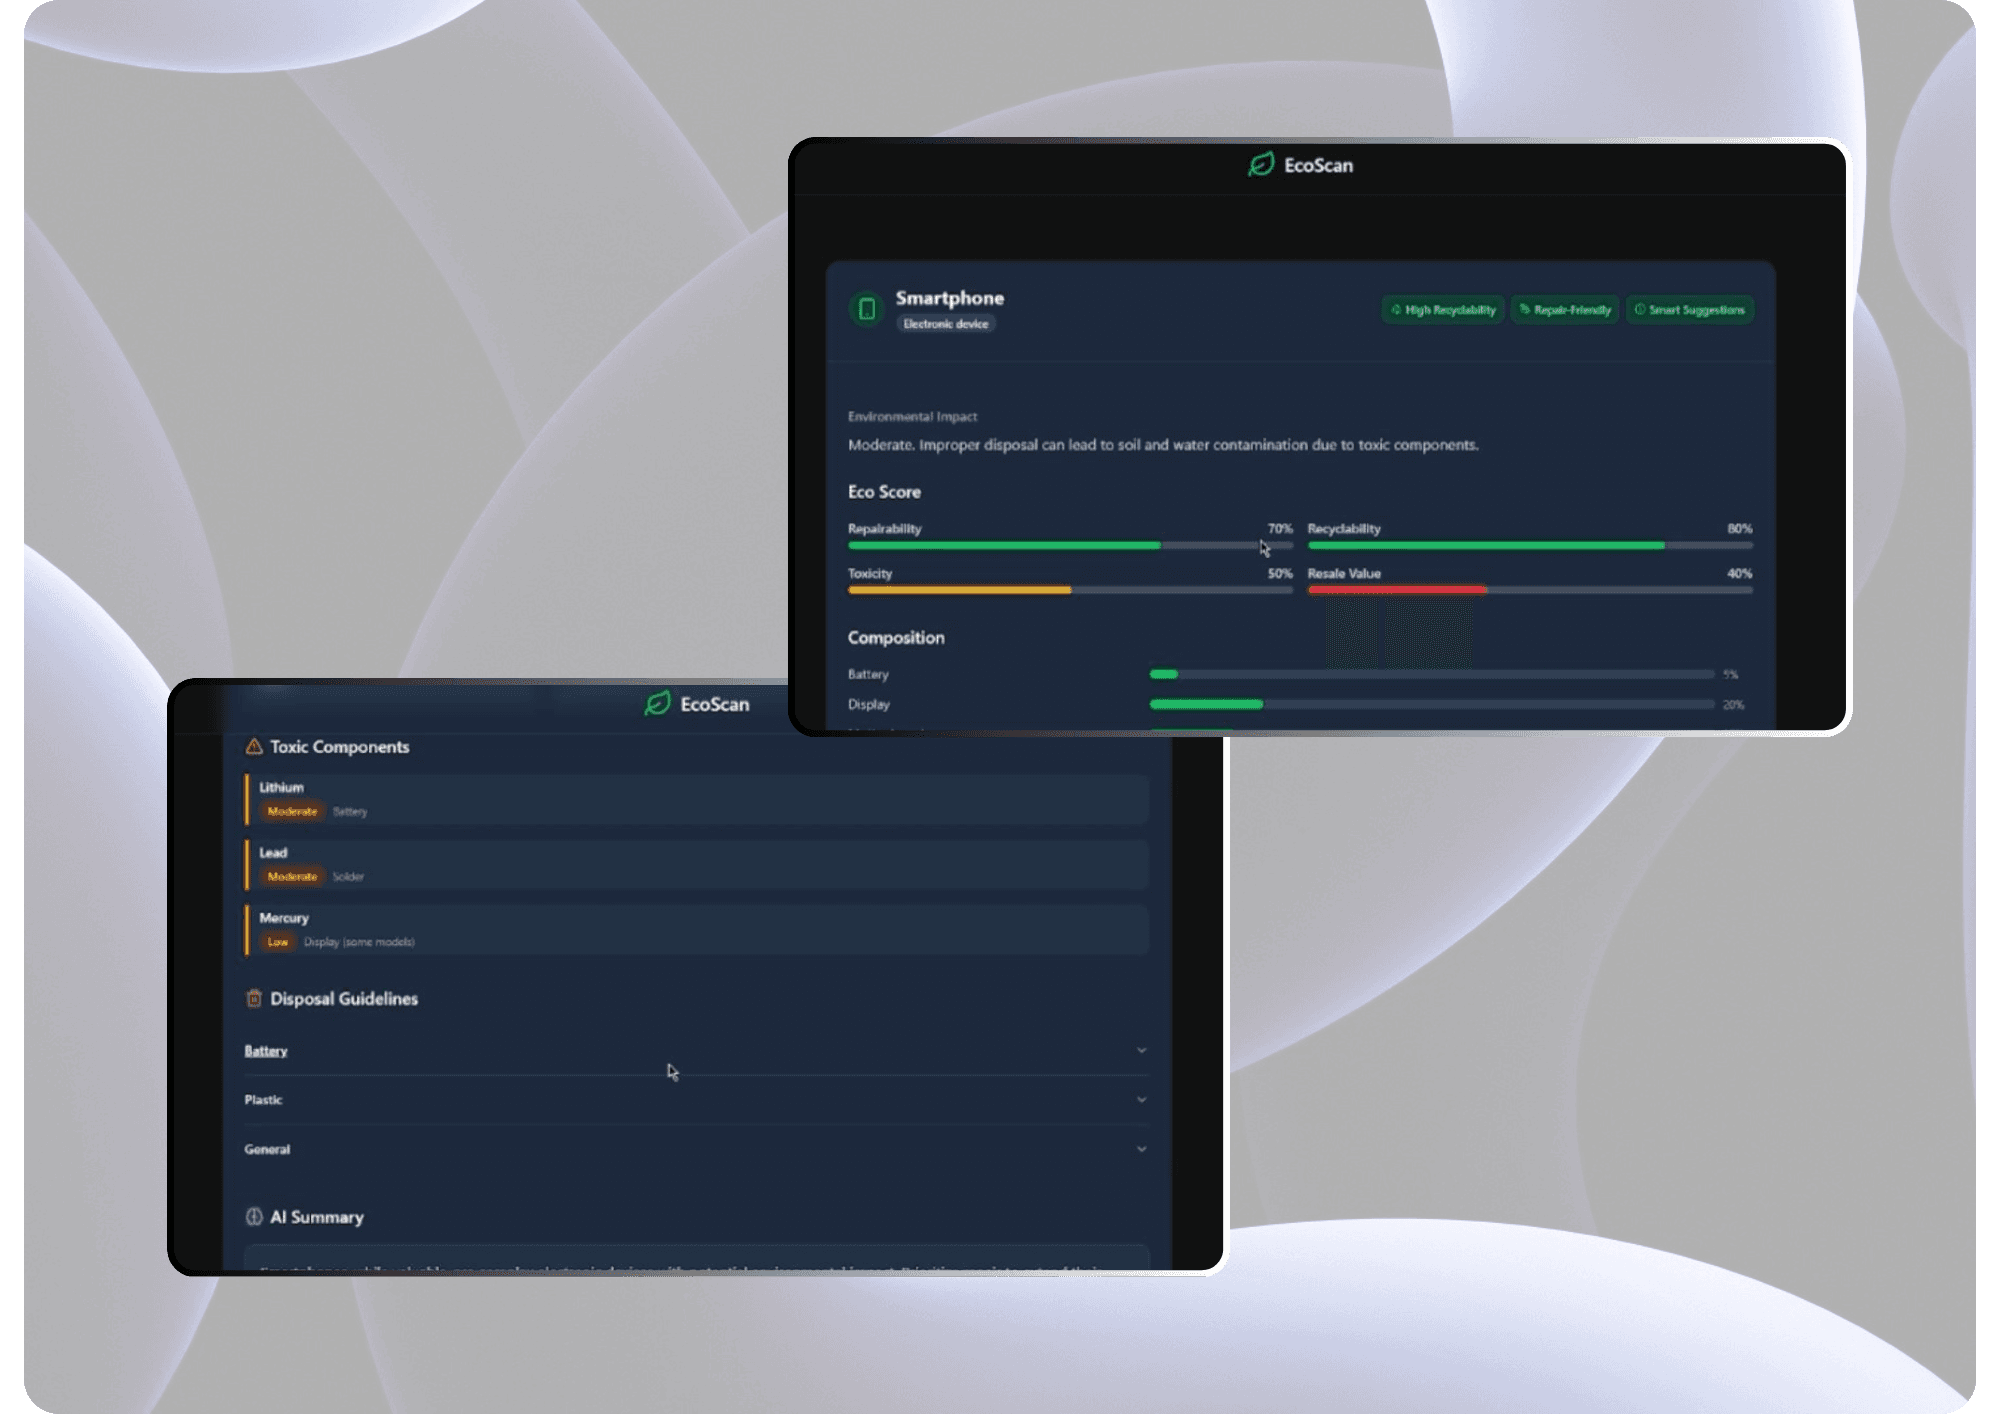
Task: Select the Lead toxic component row
Action: (x=697, y=864)
